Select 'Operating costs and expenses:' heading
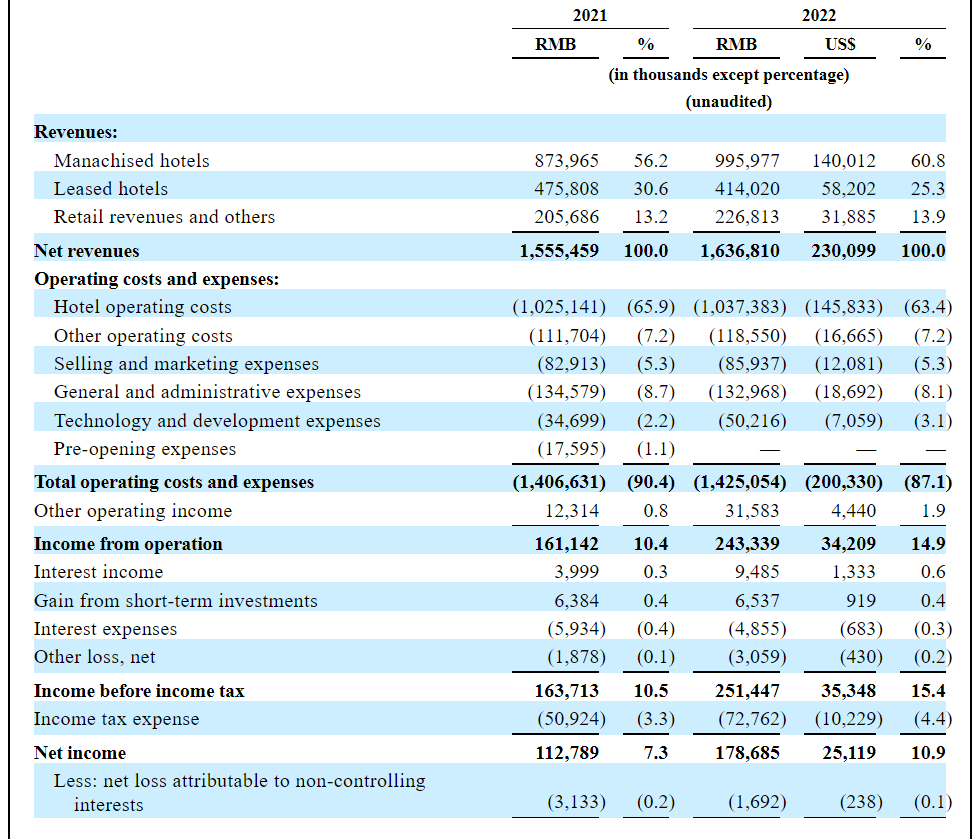 pyautogui.click(x=157, y=279)
